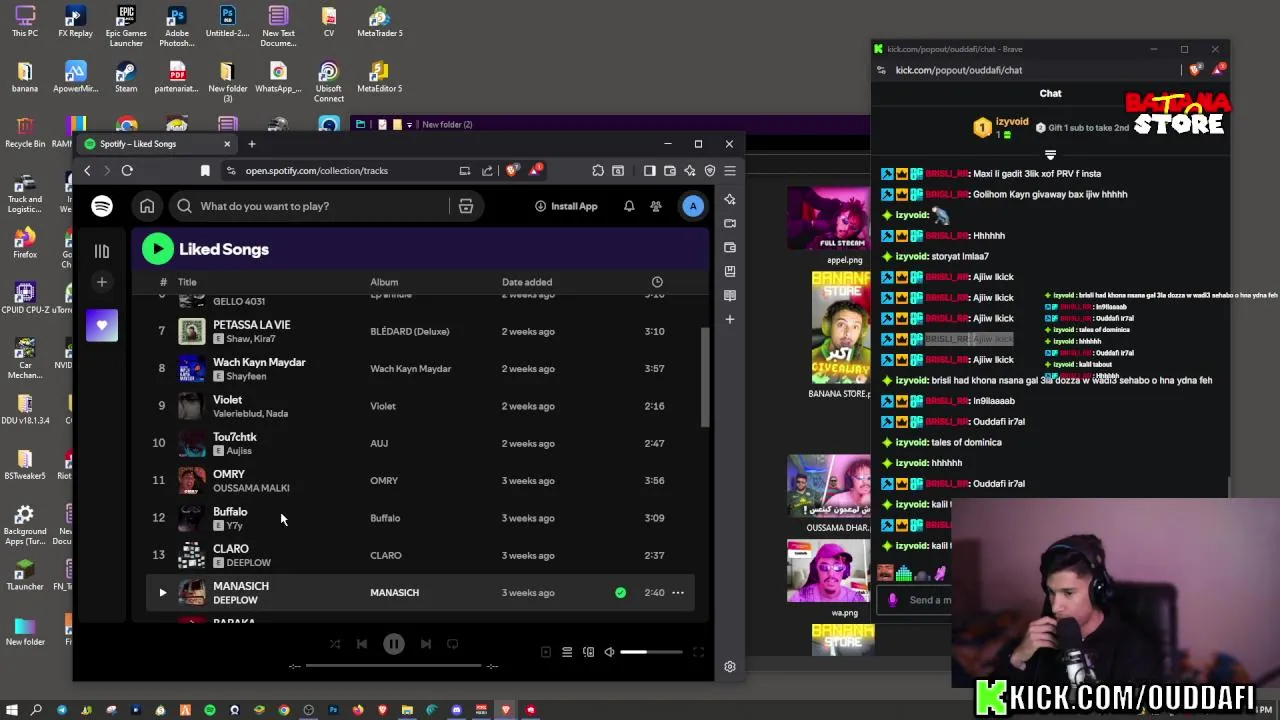Sort by the Album column header
The height and width of the screenshot is (720, 1280).
tap(384, 282)
